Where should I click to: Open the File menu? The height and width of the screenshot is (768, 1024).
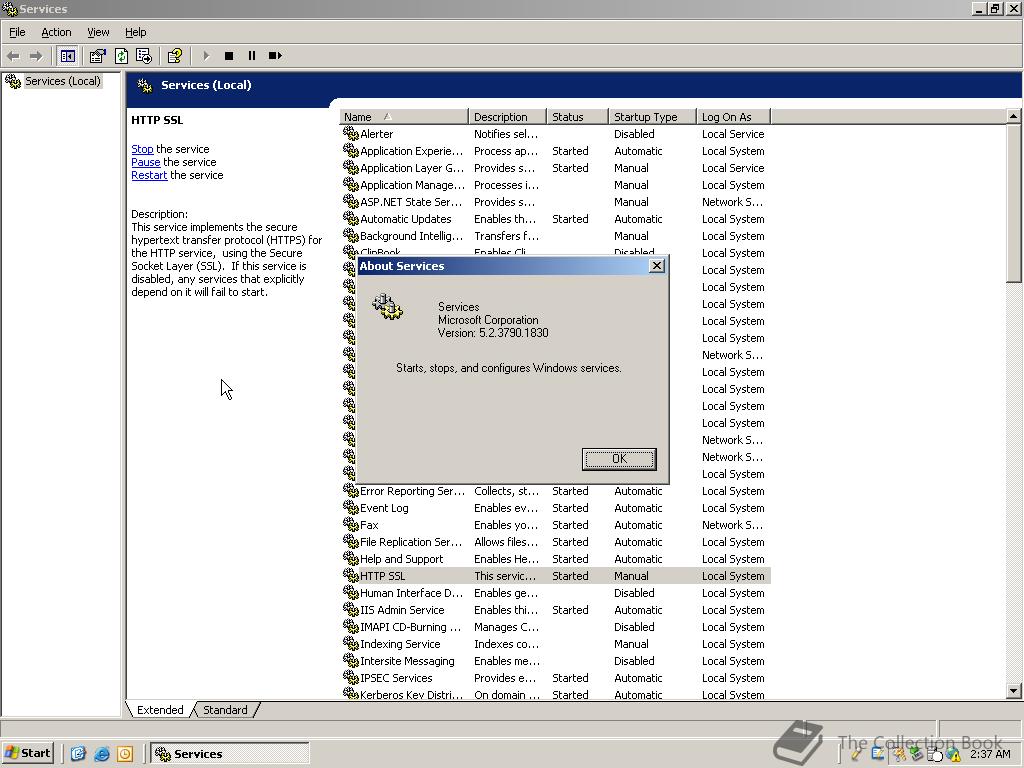17,32
